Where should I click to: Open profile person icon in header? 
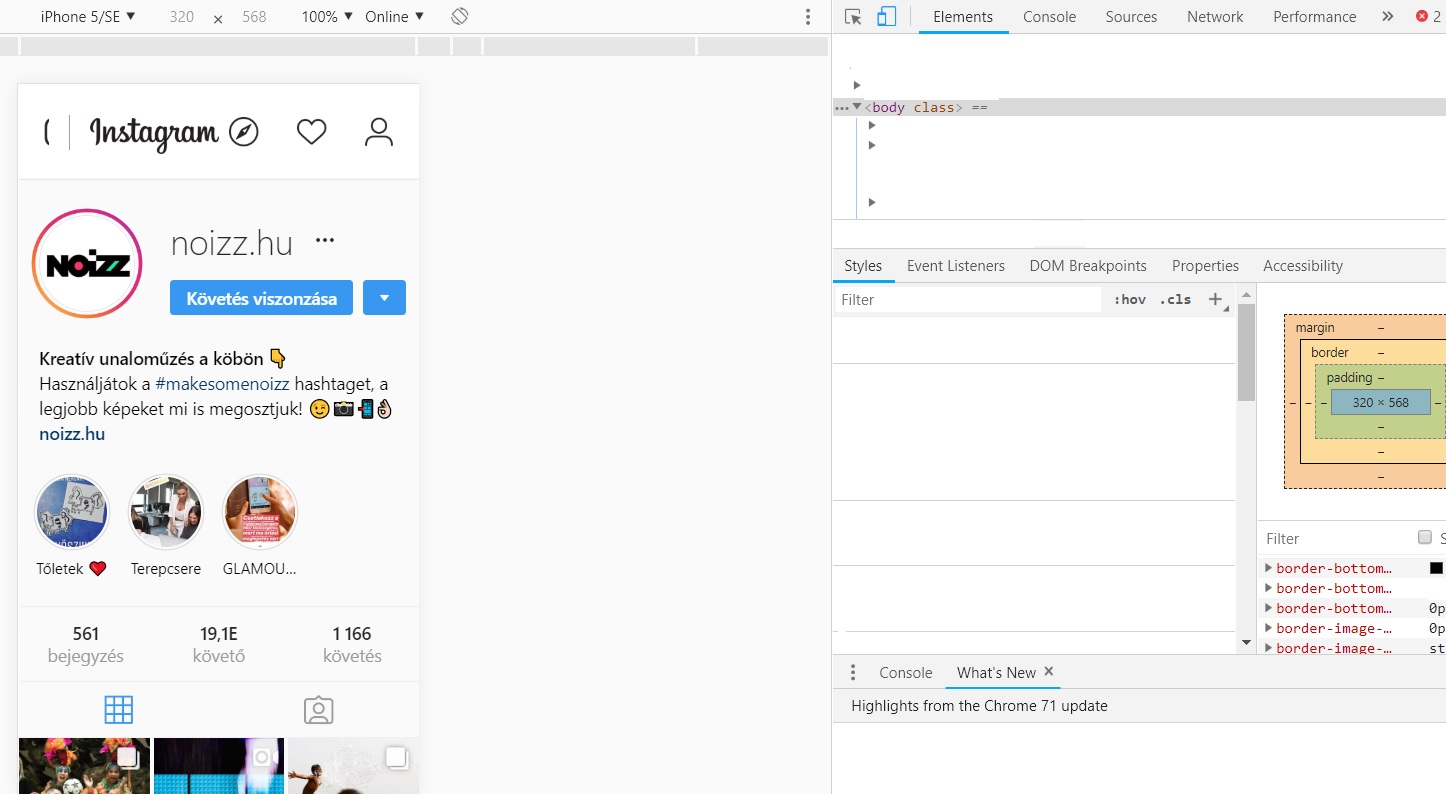click(x=379, y=132)
